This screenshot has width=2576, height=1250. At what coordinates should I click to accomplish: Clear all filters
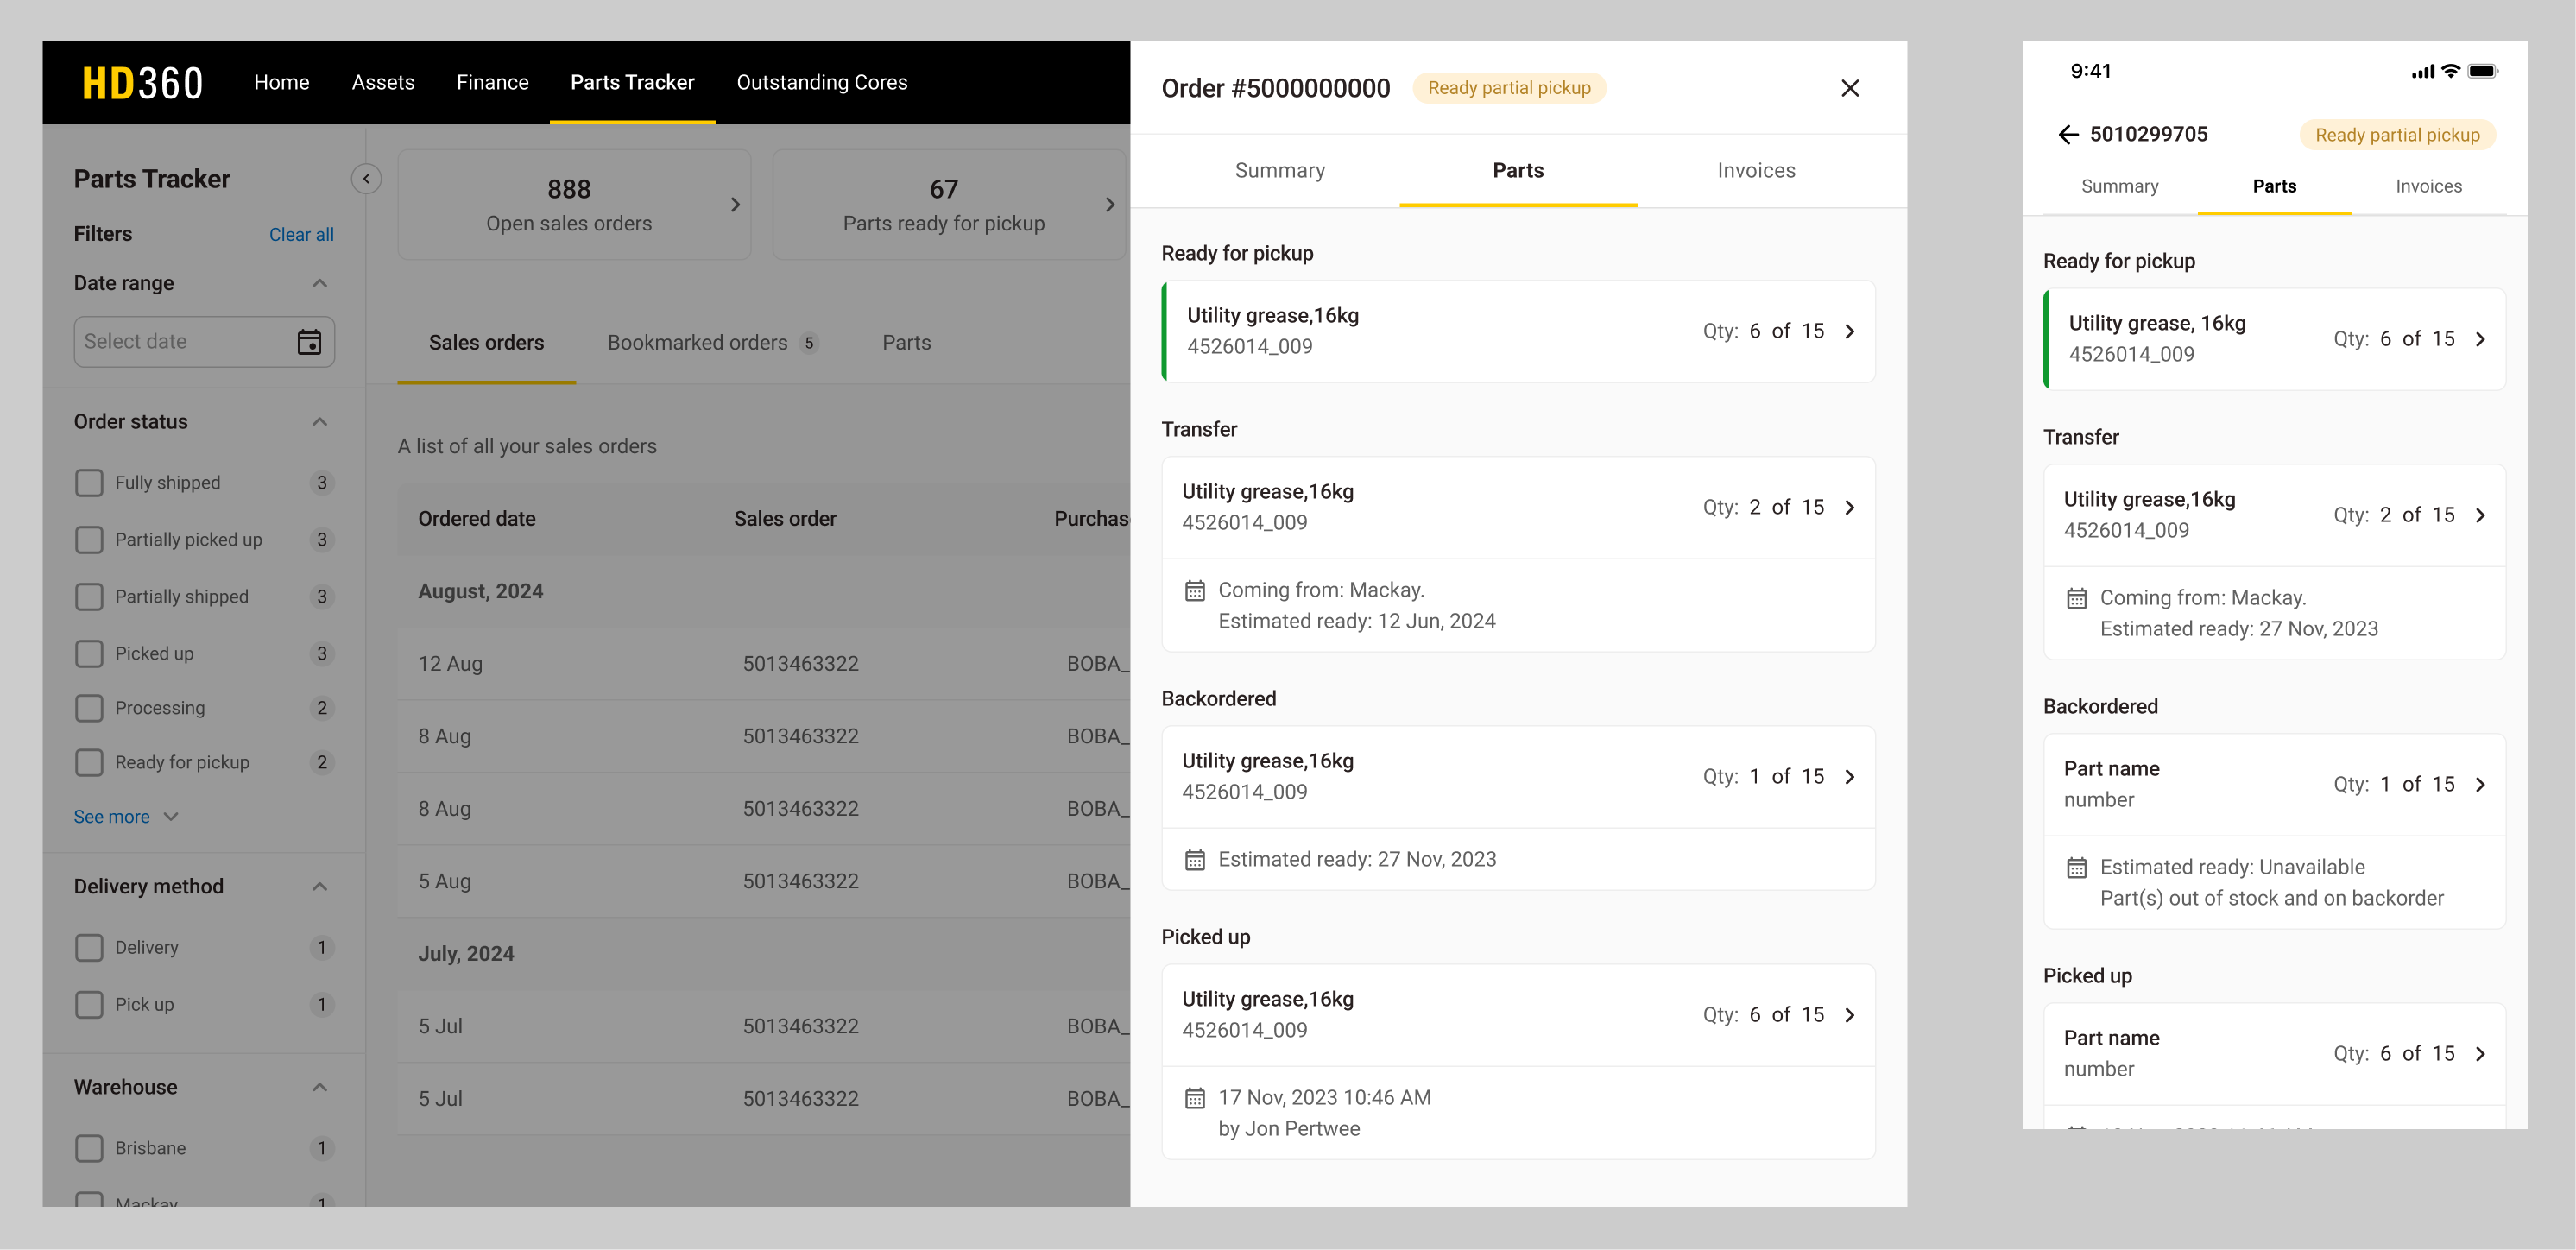click(x=301, y=235)
